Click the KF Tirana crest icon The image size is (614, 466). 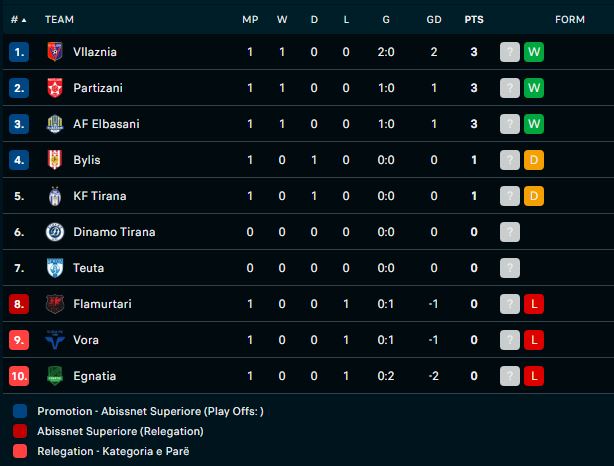tap(54, 196)
